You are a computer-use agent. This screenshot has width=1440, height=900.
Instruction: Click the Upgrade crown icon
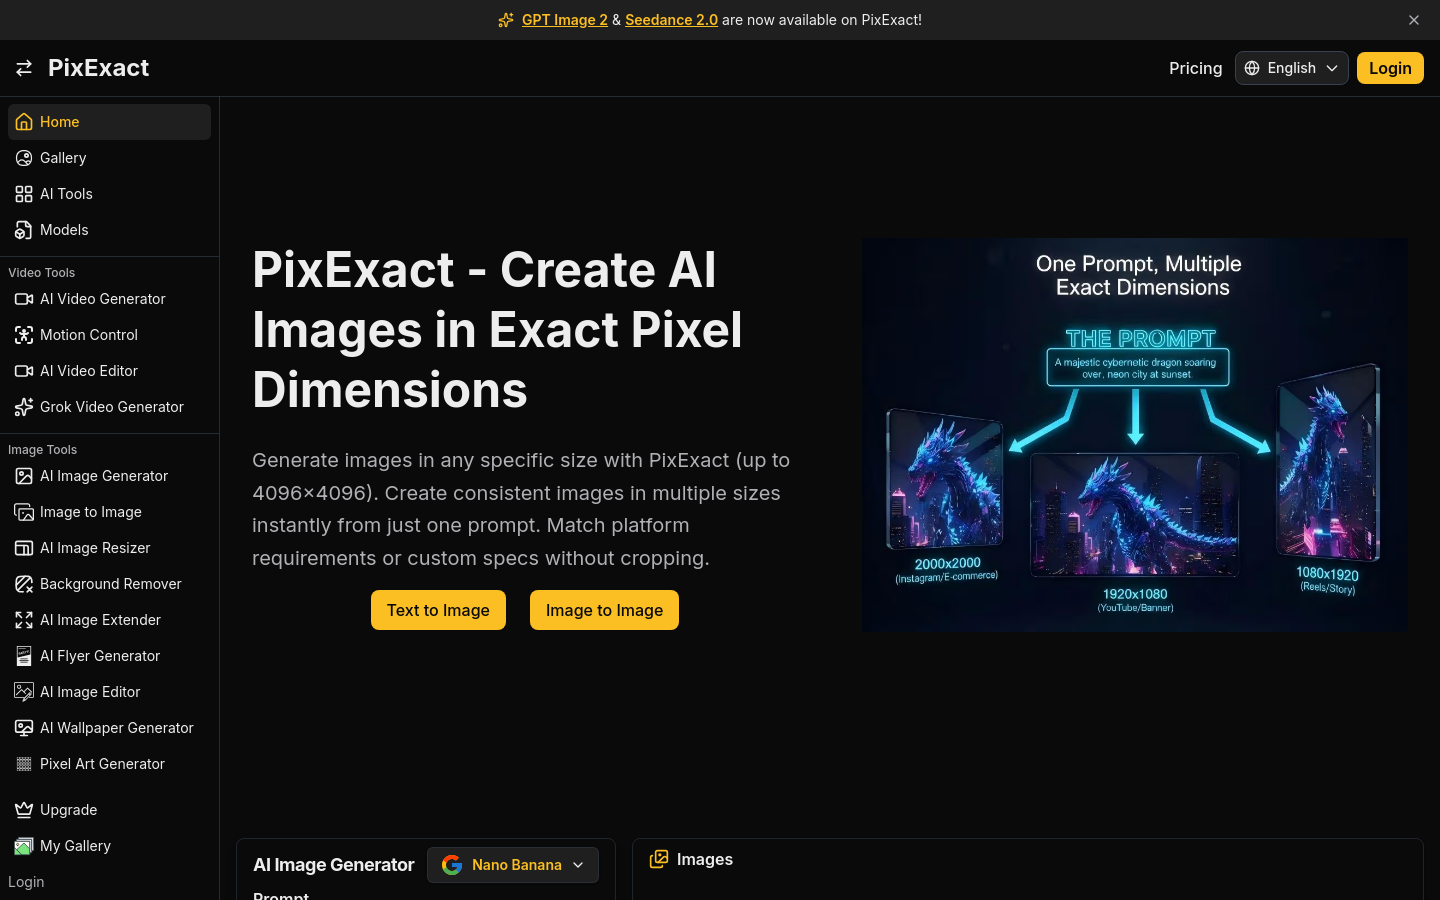[x=24, y=810]
